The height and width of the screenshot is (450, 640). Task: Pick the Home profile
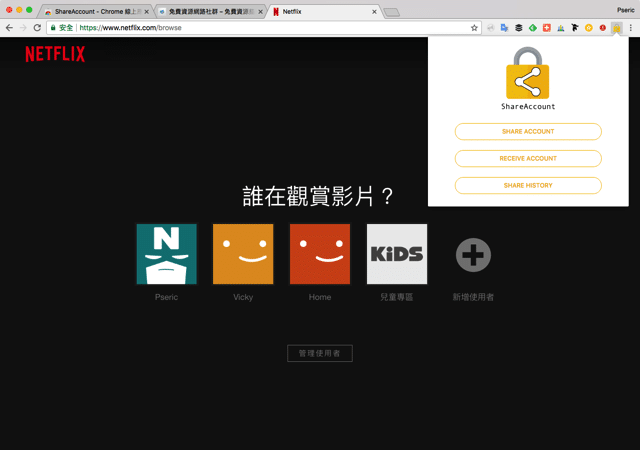click(320, 254)
